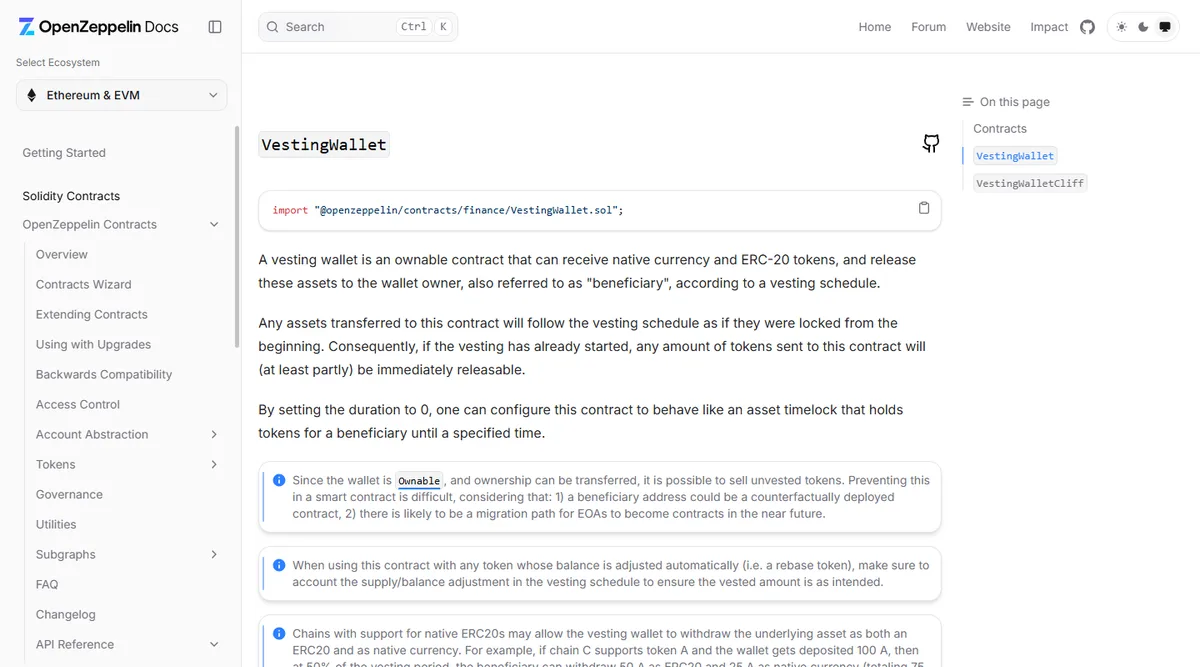Click the Select Ecosystem label

click(58, 63)
